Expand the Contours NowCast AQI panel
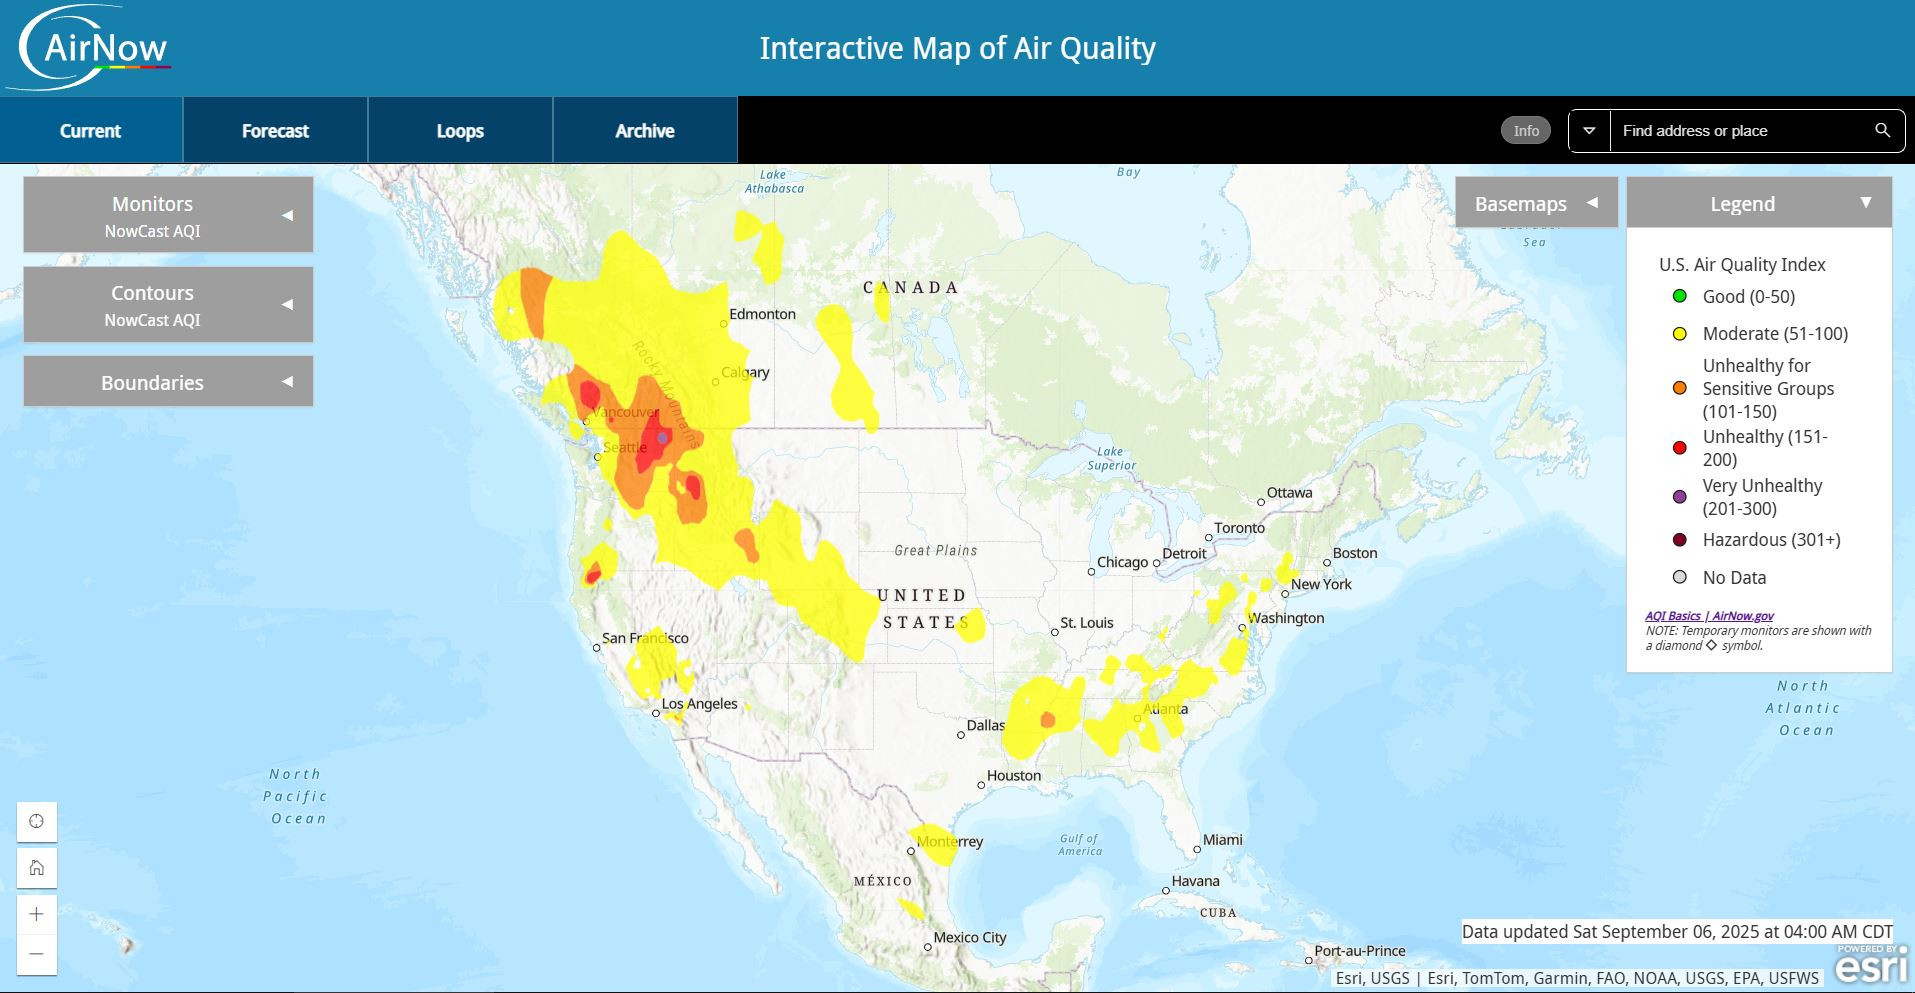Image resolution: width=1915 pixels, height=993 pixels. tap(168, 304)
